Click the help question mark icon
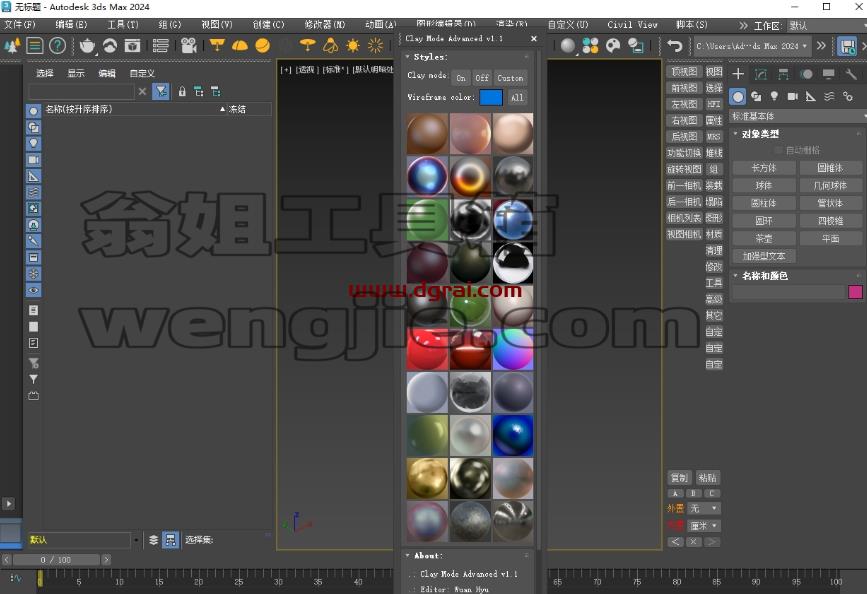This screenshot has height=594, width=867. (x=58, y=46)
